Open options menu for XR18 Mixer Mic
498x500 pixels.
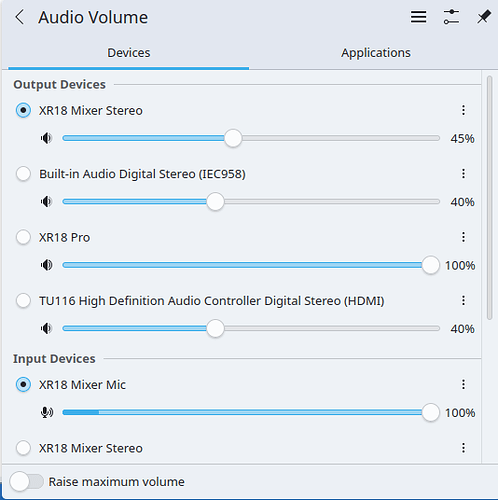[x=463, y=384]
